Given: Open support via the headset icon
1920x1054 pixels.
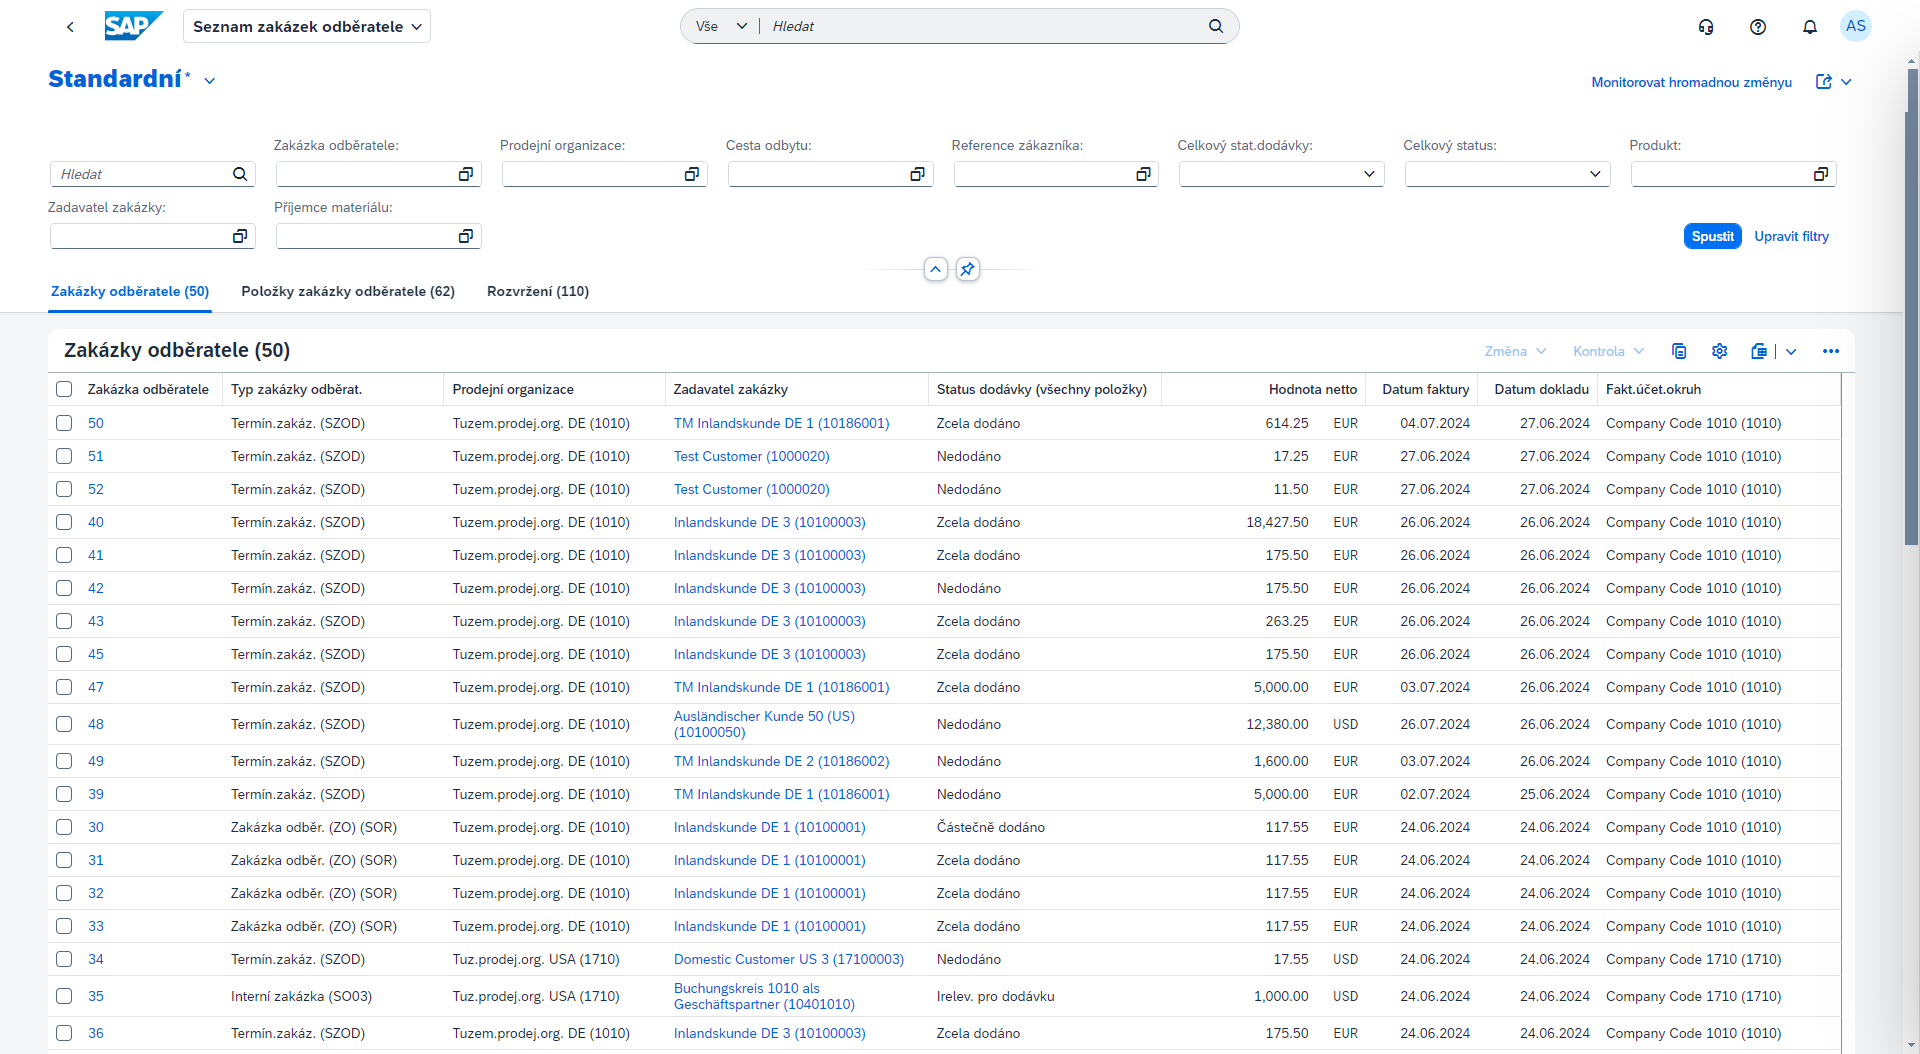Looking at the screenshot, I should coord(1706,26).
